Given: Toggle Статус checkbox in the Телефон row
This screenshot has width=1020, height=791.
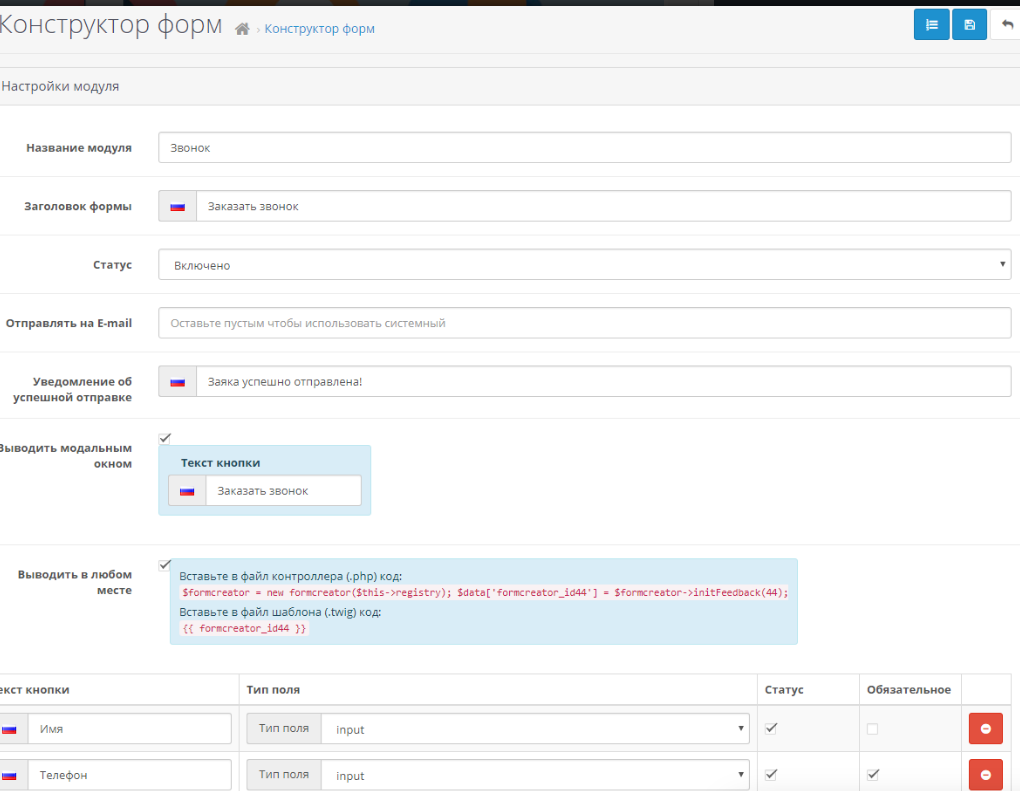Looking at the screenshot, I should 771,774.
